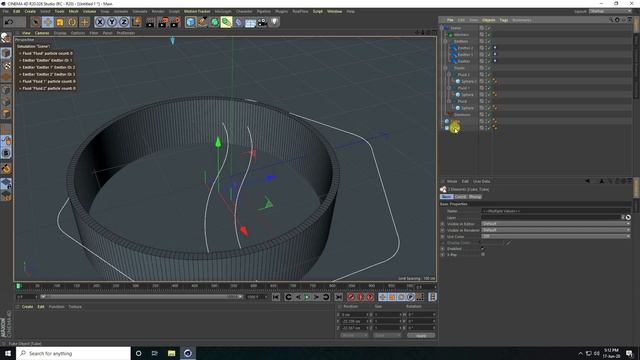This screenshot has height=360, width=640.
Task: Toggle the X-Ray checkbox
Action: click(x=483, y=254)
